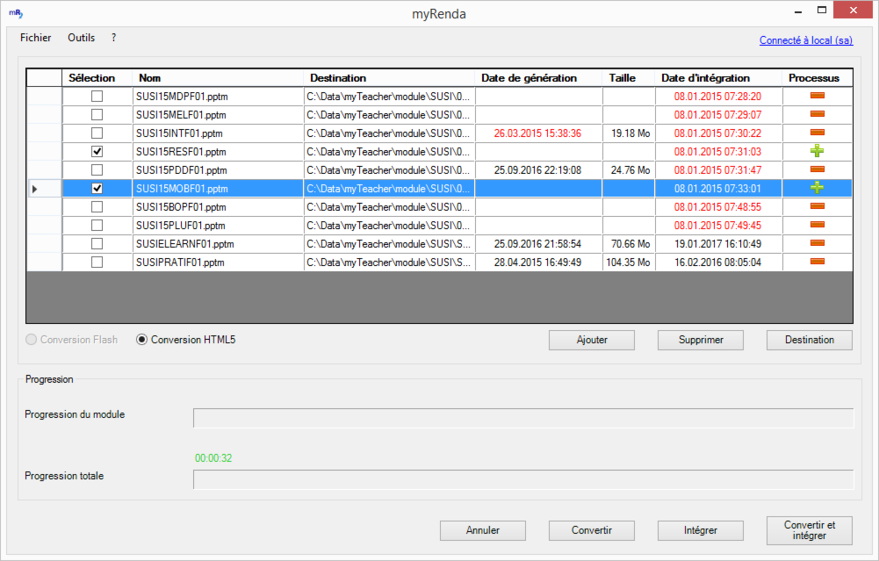879x561 pixels.
Task: Click the Progression du module bar
Action: point(523,418)
